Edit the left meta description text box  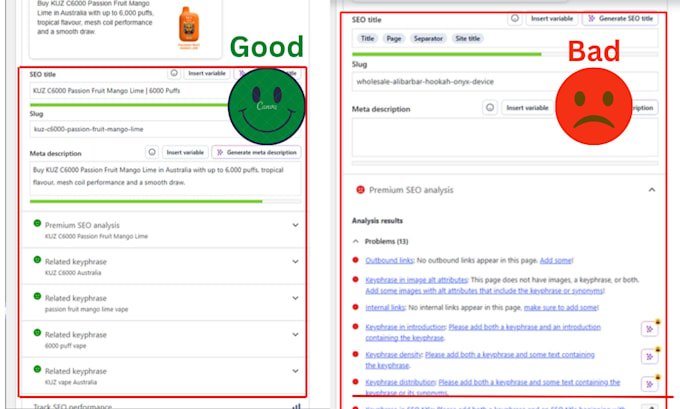tap(165, 178)
